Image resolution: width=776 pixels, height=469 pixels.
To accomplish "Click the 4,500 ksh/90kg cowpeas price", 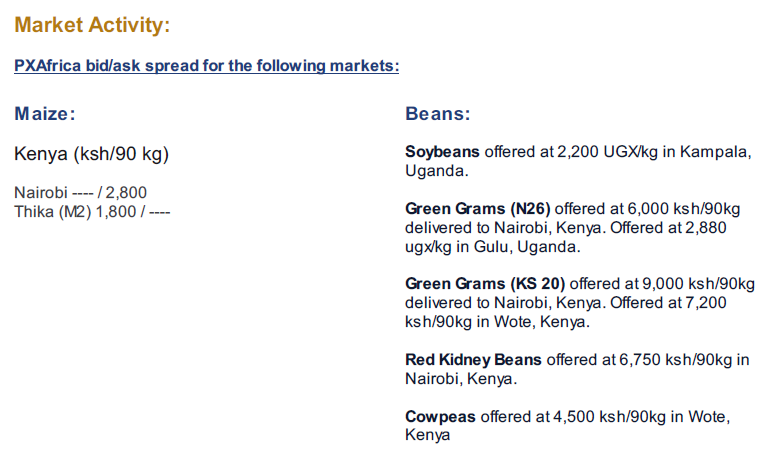I will point(609,417).
